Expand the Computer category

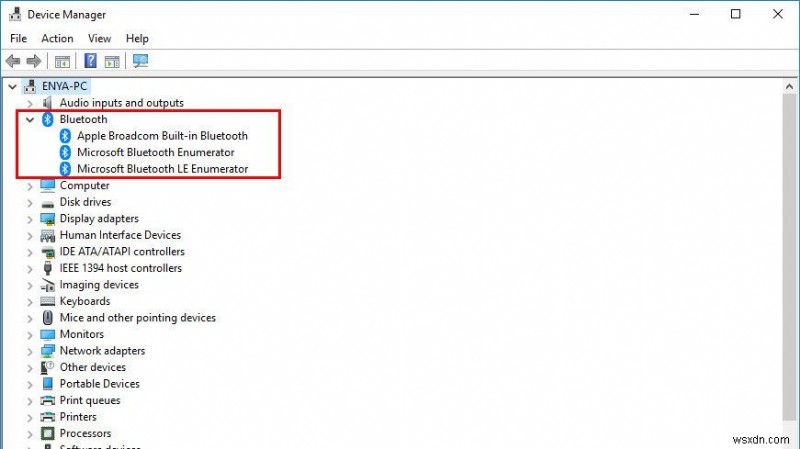[x=30, y=186]
